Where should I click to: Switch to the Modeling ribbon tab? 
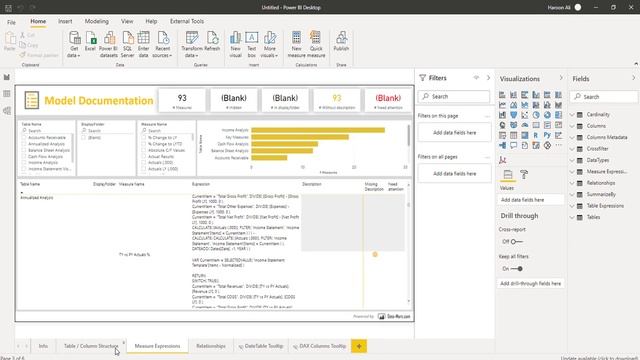click(97, 21)
